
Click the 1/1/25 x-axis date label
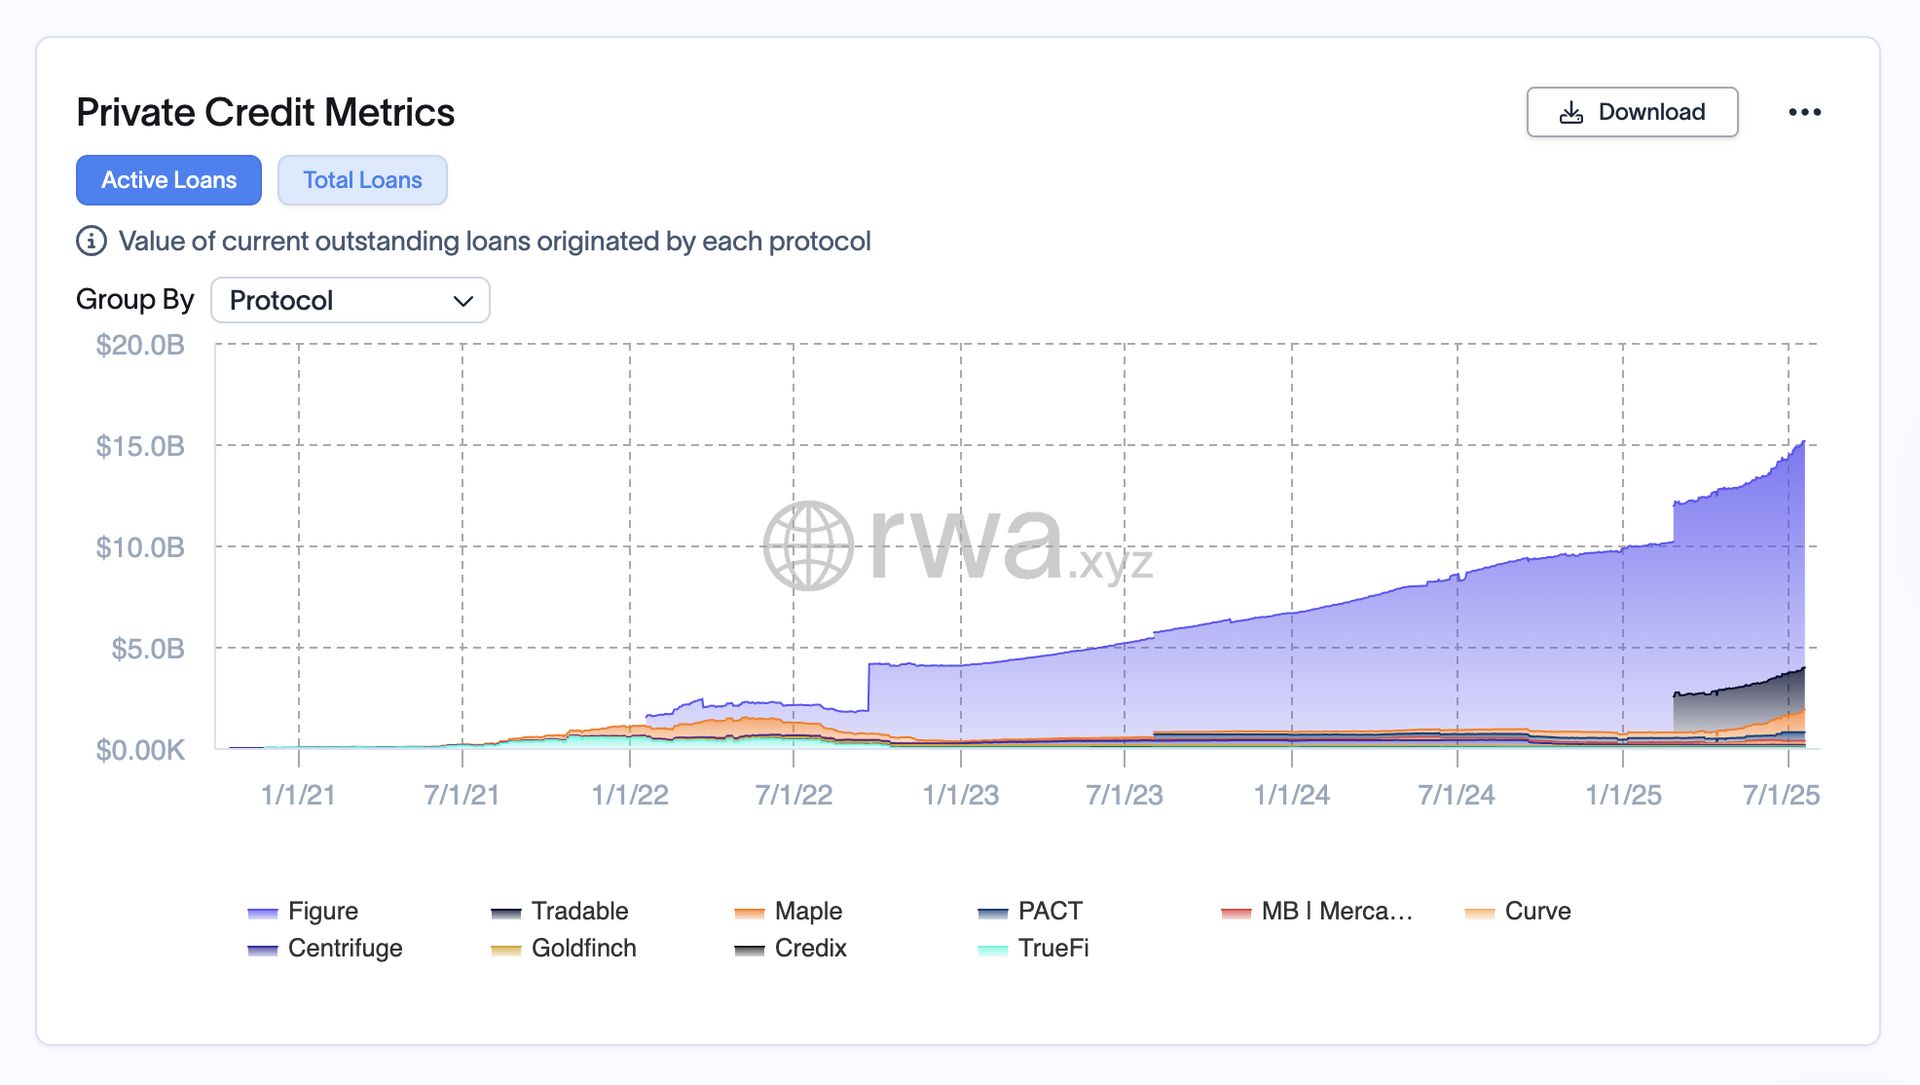click(1622, 795)
